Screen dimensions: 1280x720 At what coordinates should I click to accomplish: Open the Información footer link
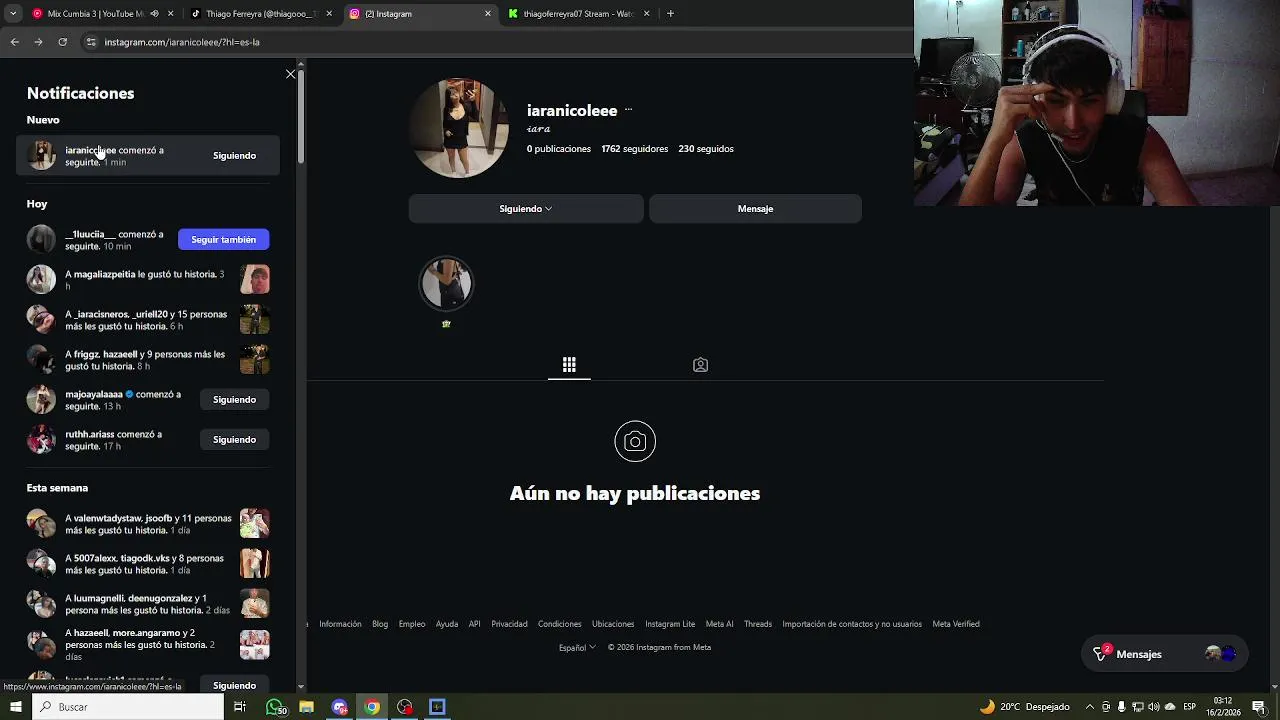(x=340, y=624)
